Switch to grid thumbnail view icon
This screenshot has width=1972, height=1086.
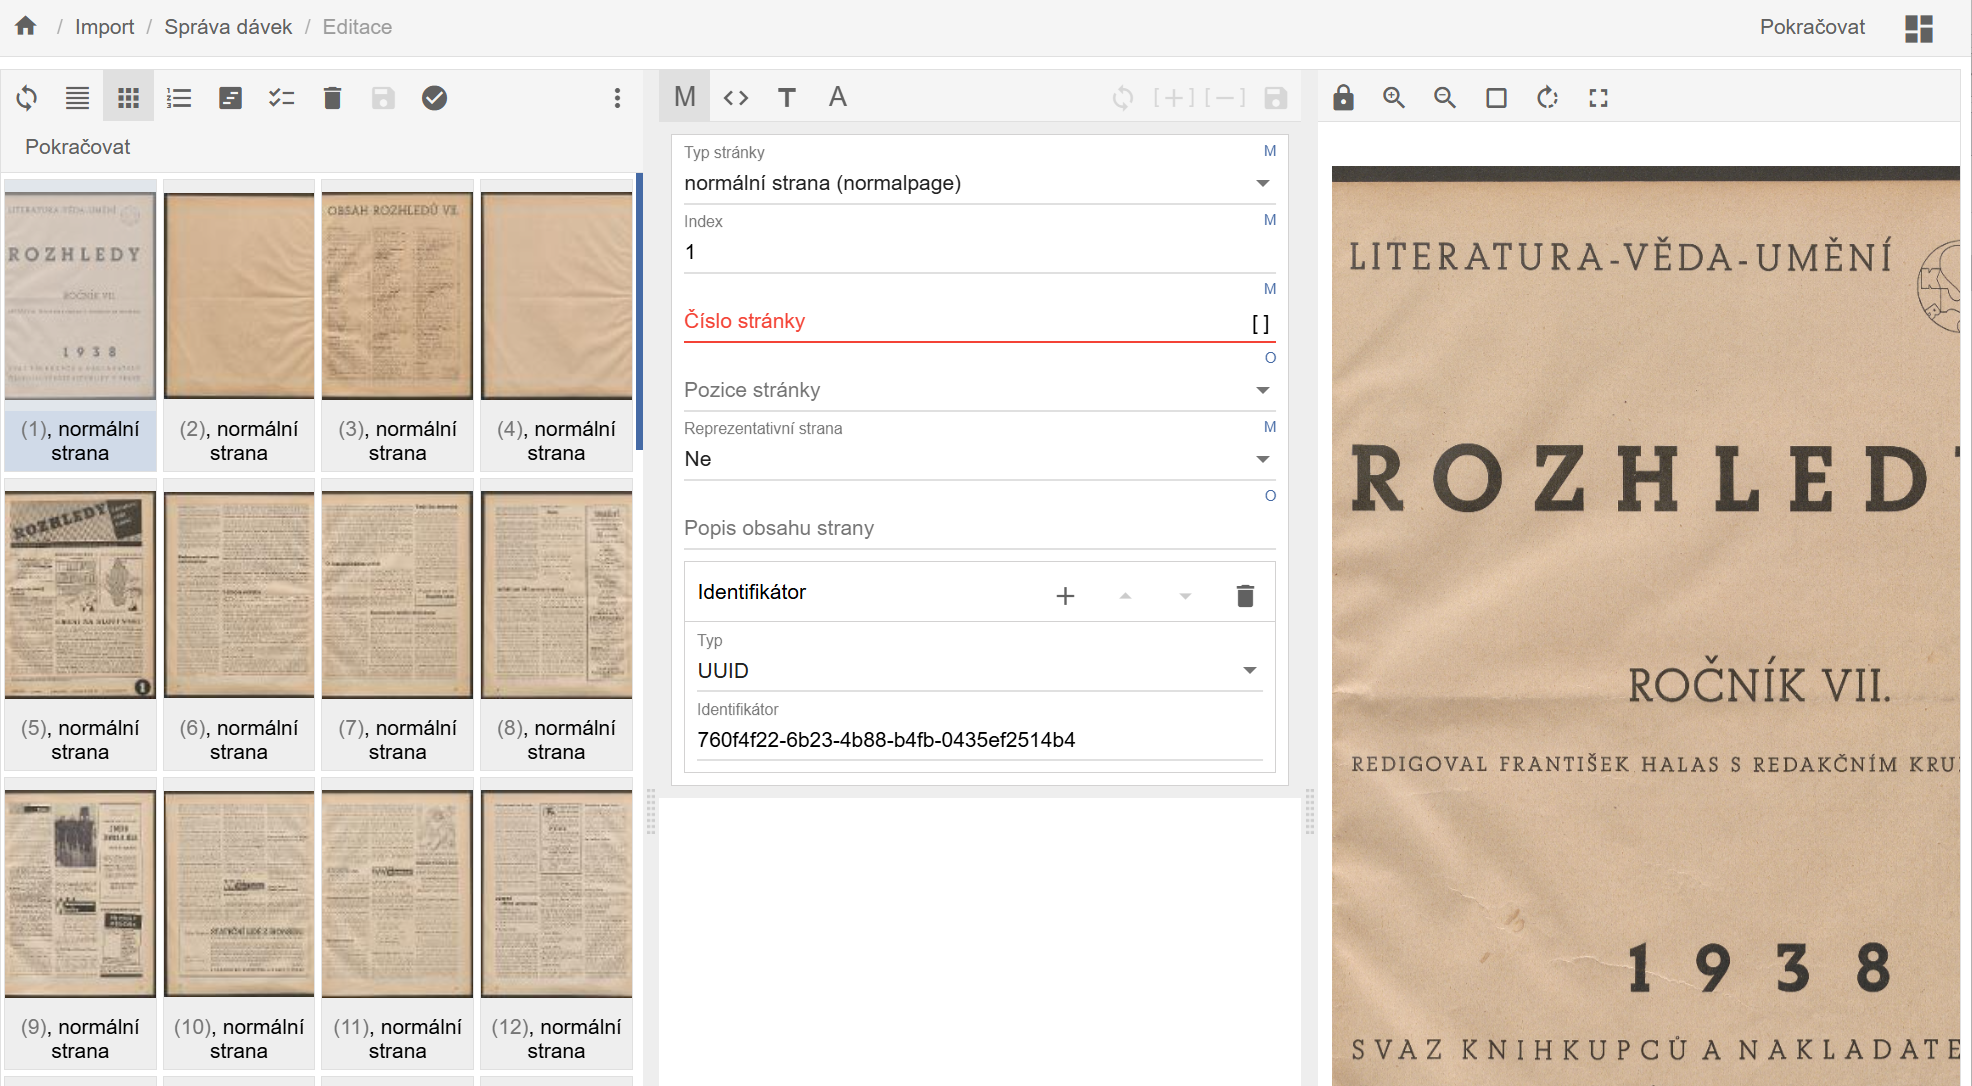(128, 98)
